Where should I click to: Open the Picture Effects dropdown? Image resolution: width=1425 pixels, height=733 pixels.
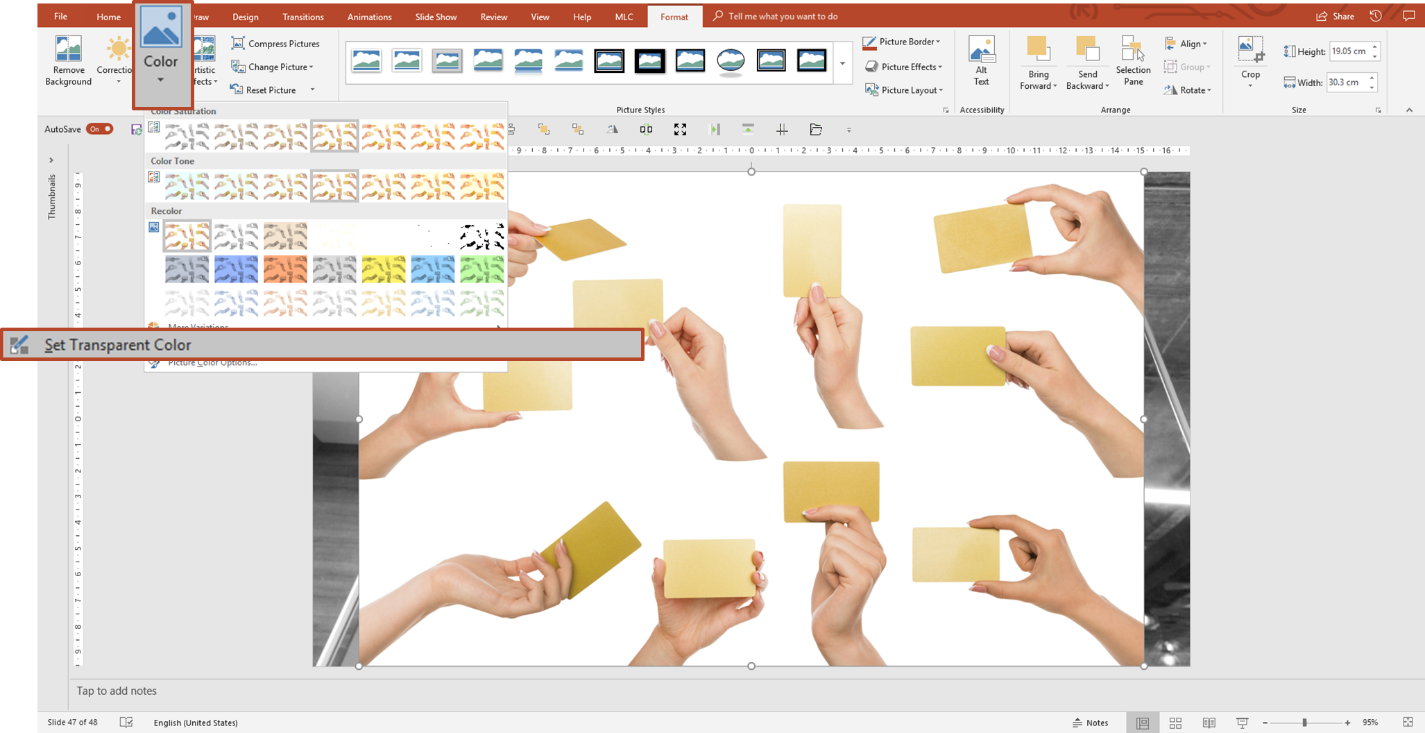pos(902,66)
